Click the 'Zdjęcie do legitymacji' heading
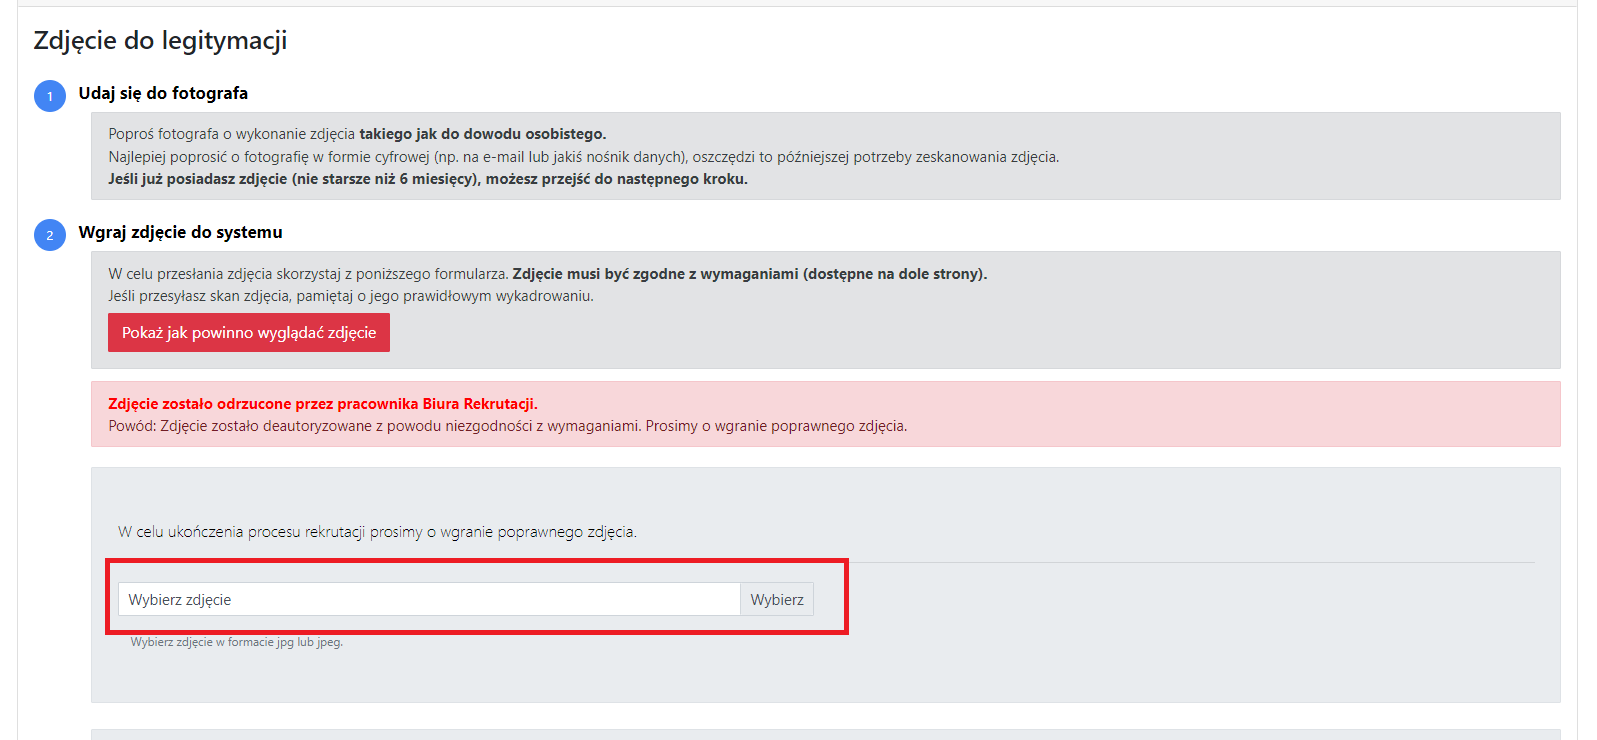Image resolution: width=1597 pixels, height=740 pixels. coord(160,40)
